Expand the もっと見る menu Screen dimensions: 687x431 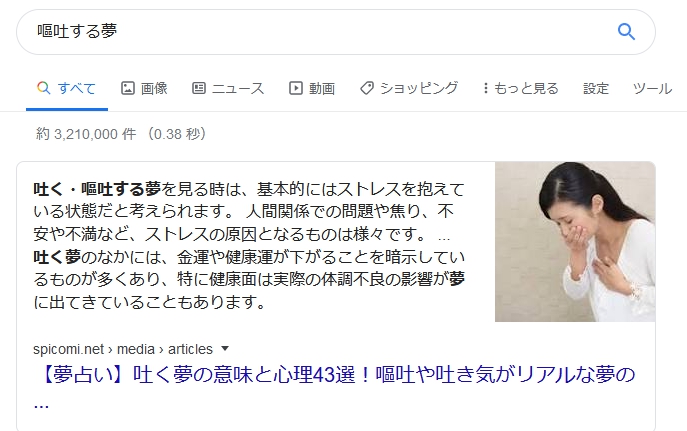point(521,88)
